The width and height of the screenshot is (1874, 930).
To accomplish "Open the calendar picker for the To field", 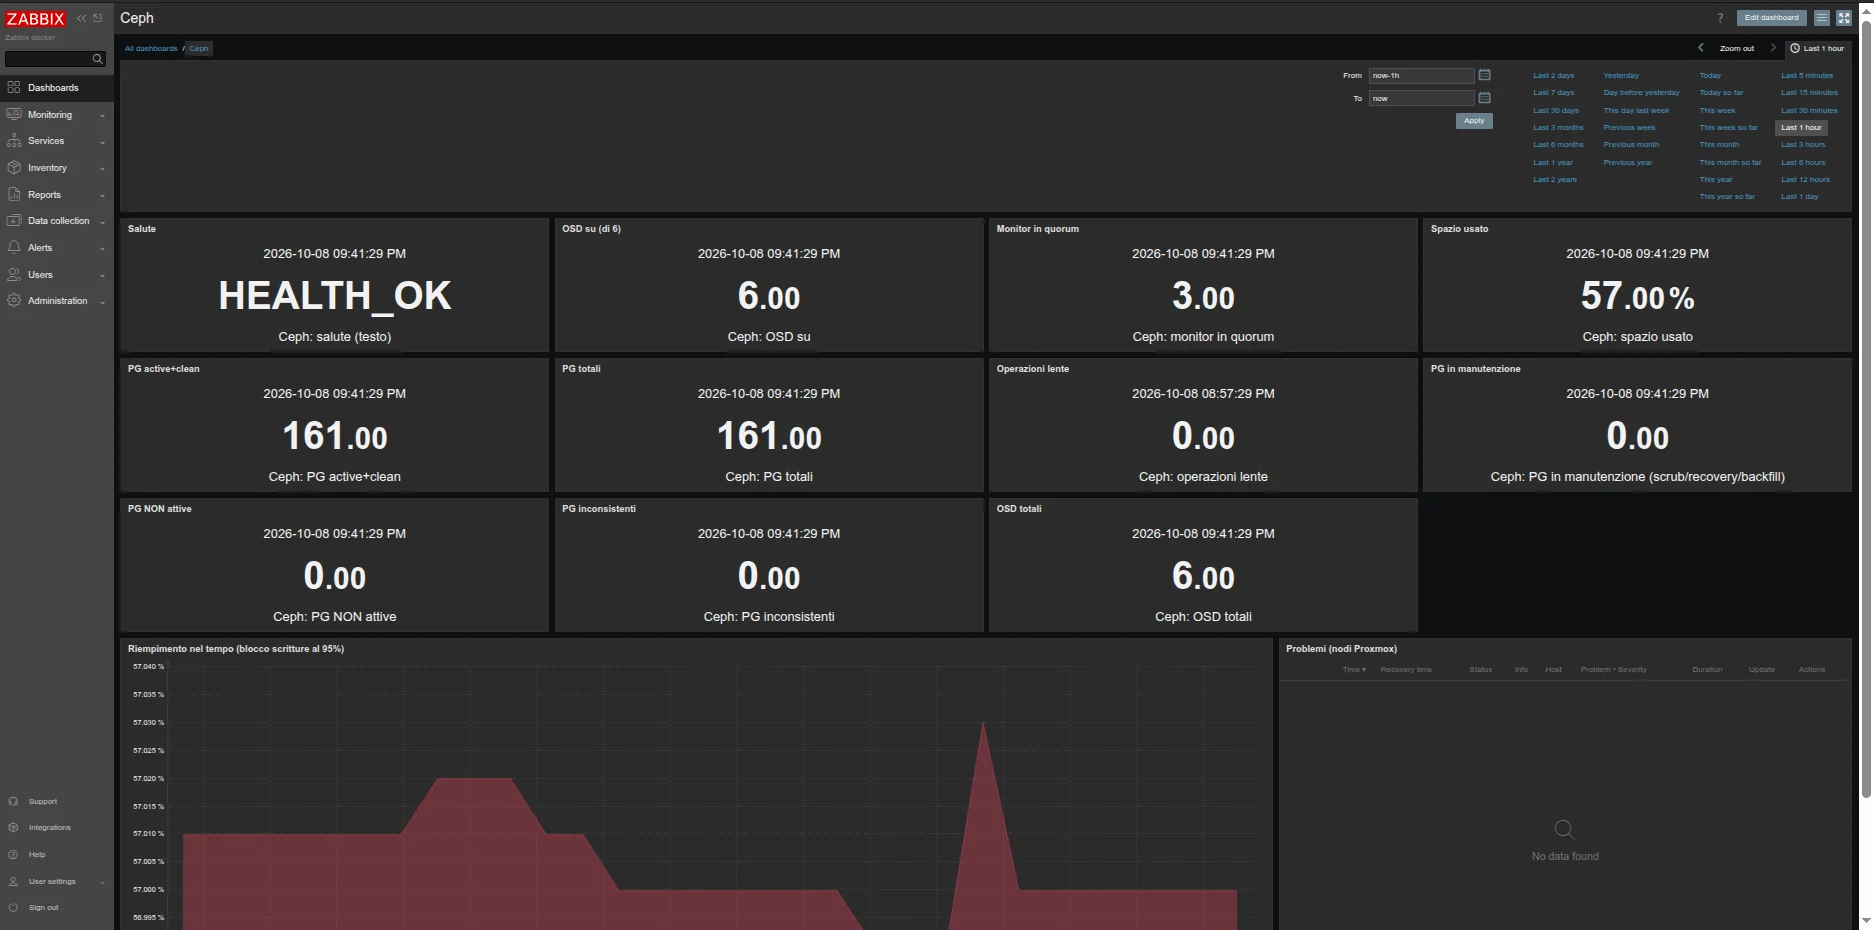I will [1485, 98].
